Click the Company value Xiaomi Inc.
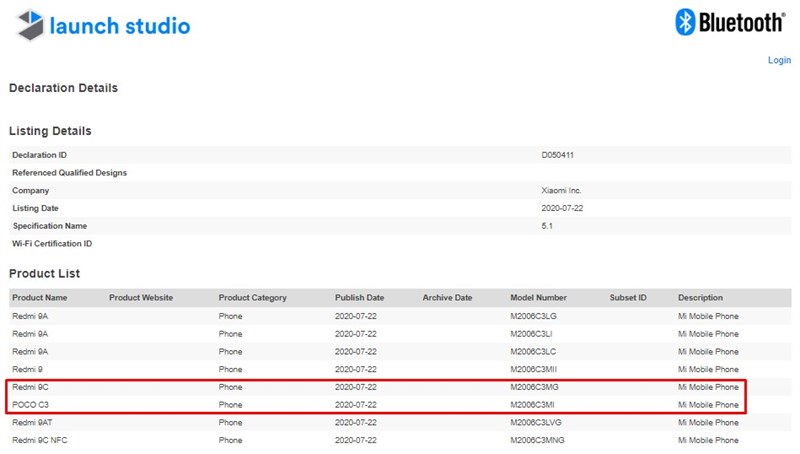The height and width of the screenshot is (454, 800). coord(561,190)
